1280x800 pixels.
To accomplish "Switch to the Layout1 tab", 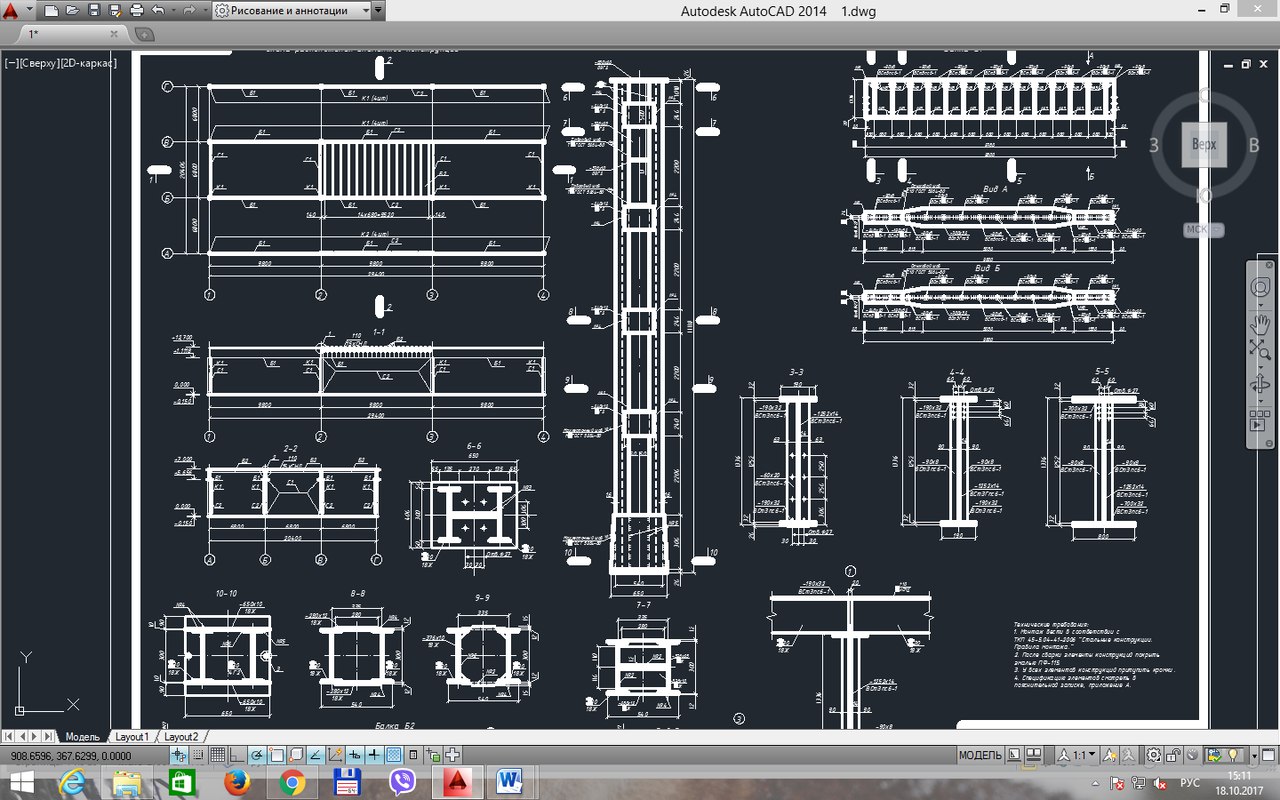I will (133, 737).
